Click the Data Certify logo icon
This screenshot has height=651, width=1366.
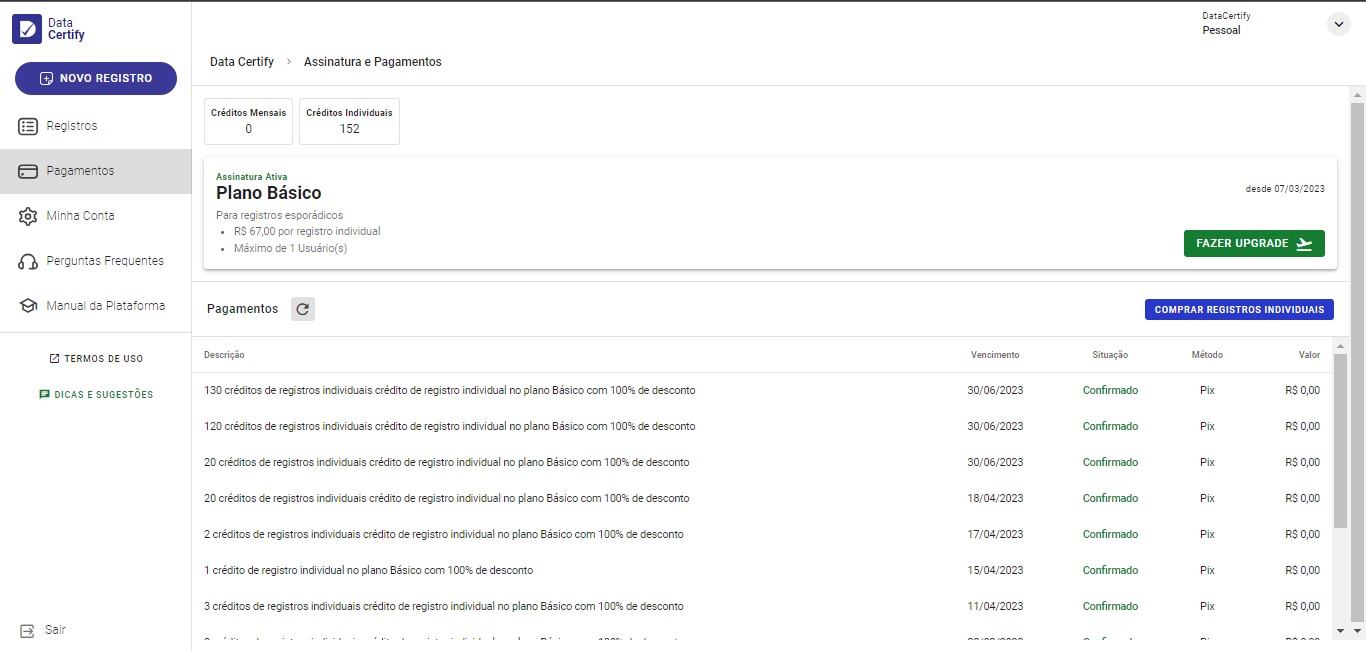27,29
